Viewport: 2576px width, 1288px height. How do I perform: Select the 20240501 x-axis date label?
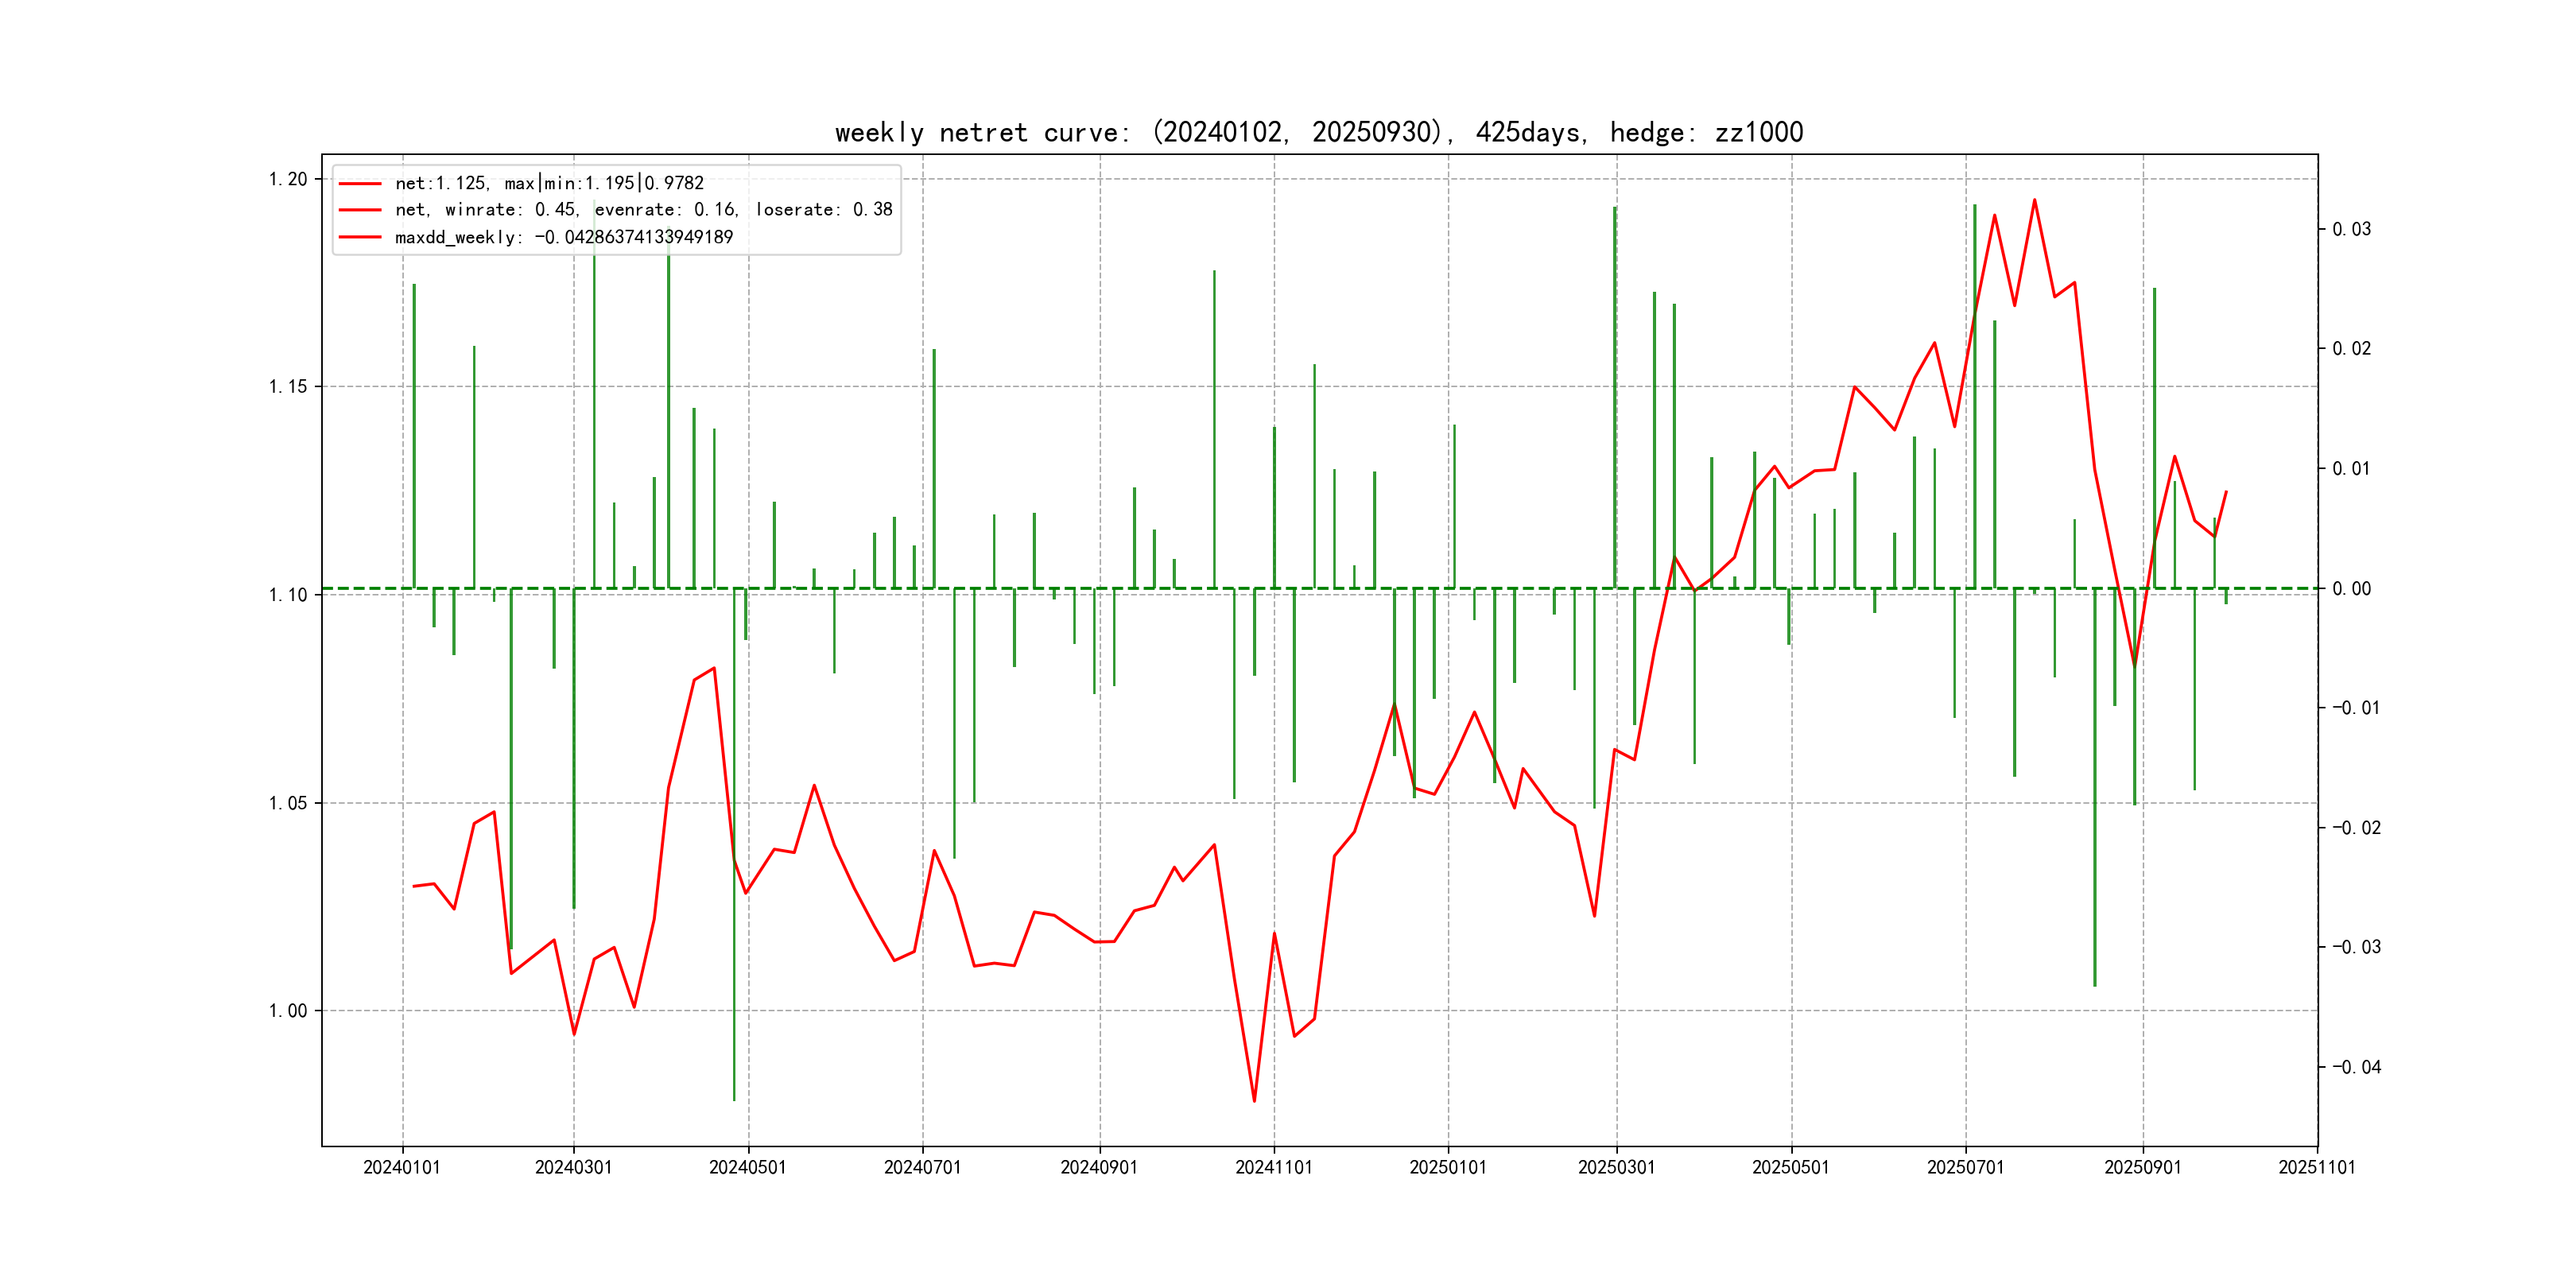[747, 1167]
